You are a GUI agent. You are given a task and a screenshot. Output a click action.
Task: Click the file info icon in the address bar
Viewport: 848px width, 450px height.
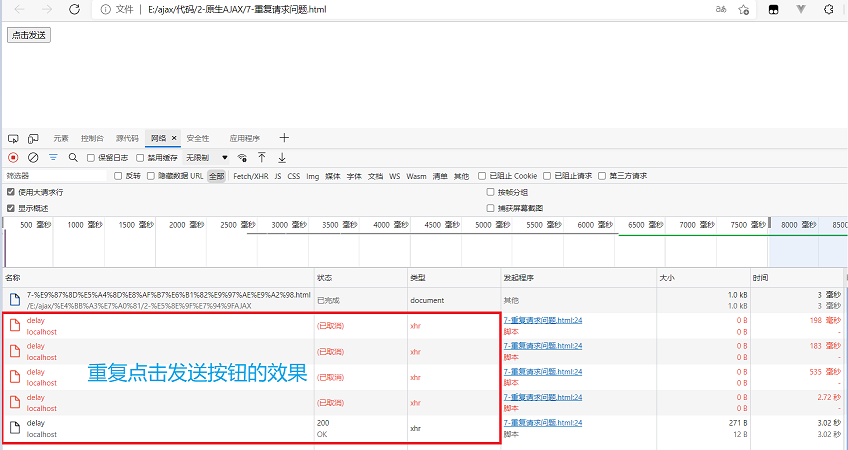tap(105, 9)
